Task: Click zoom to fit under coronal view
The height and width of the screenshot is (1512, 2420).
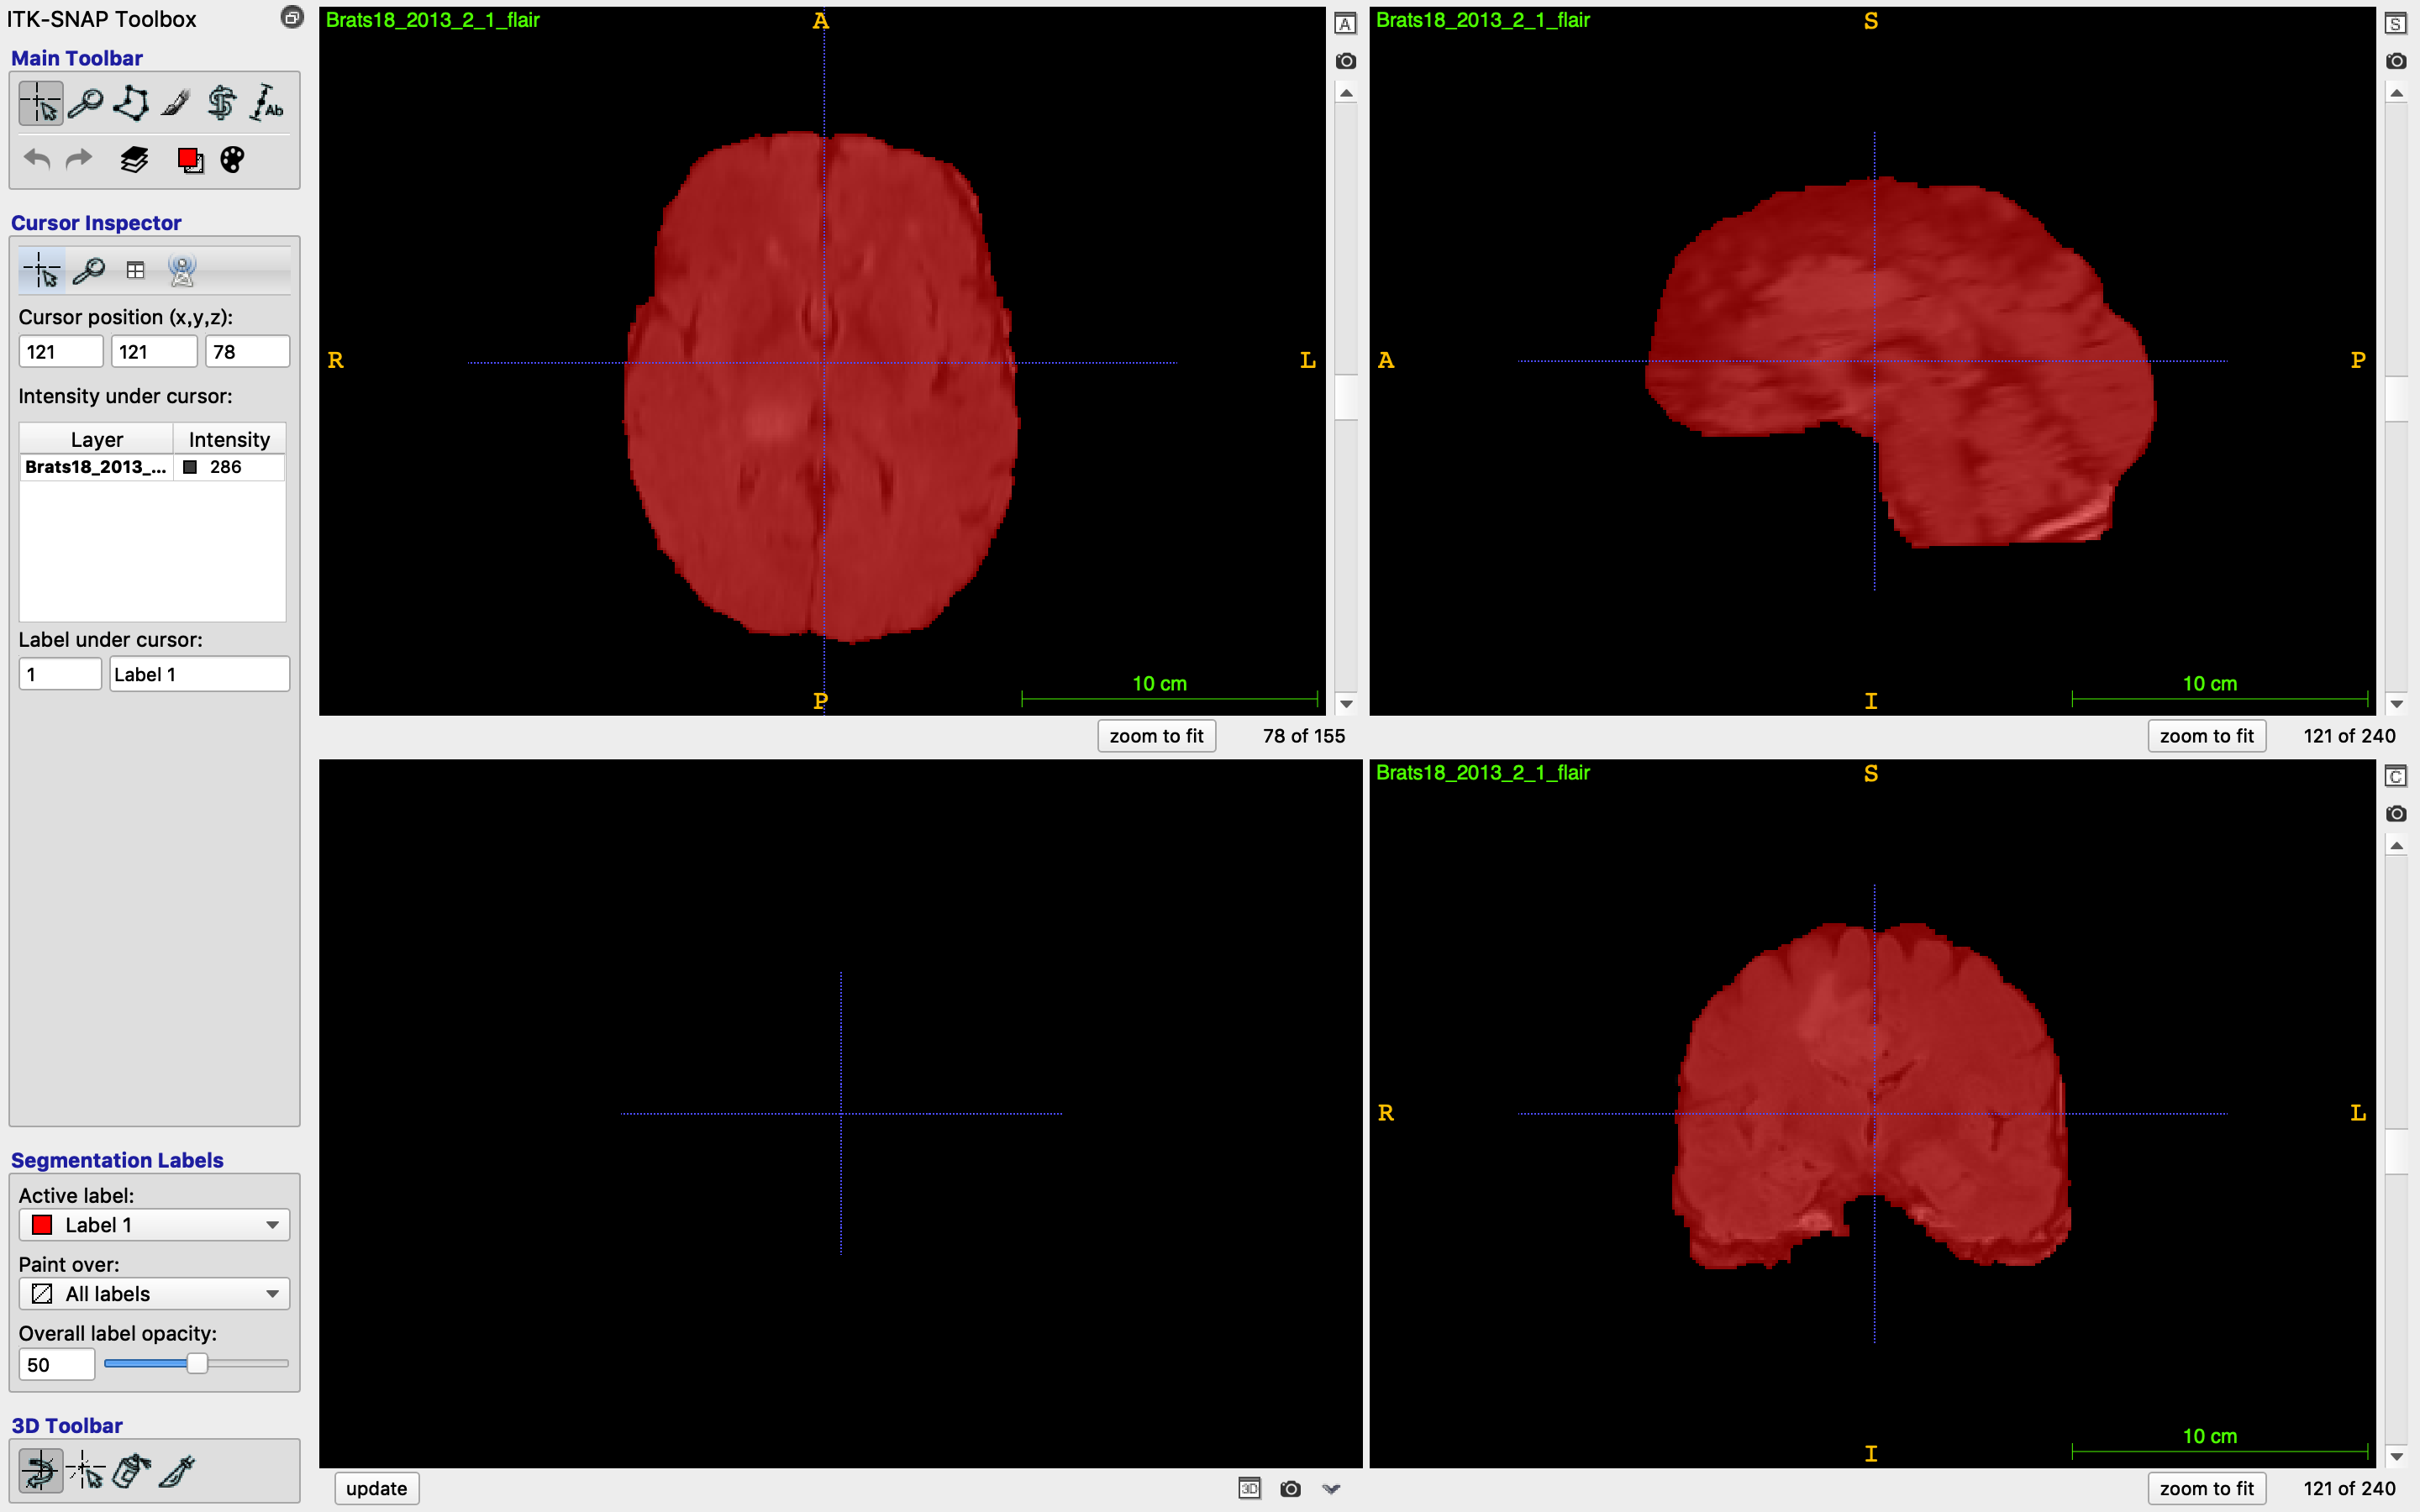Action: 2206,1489
